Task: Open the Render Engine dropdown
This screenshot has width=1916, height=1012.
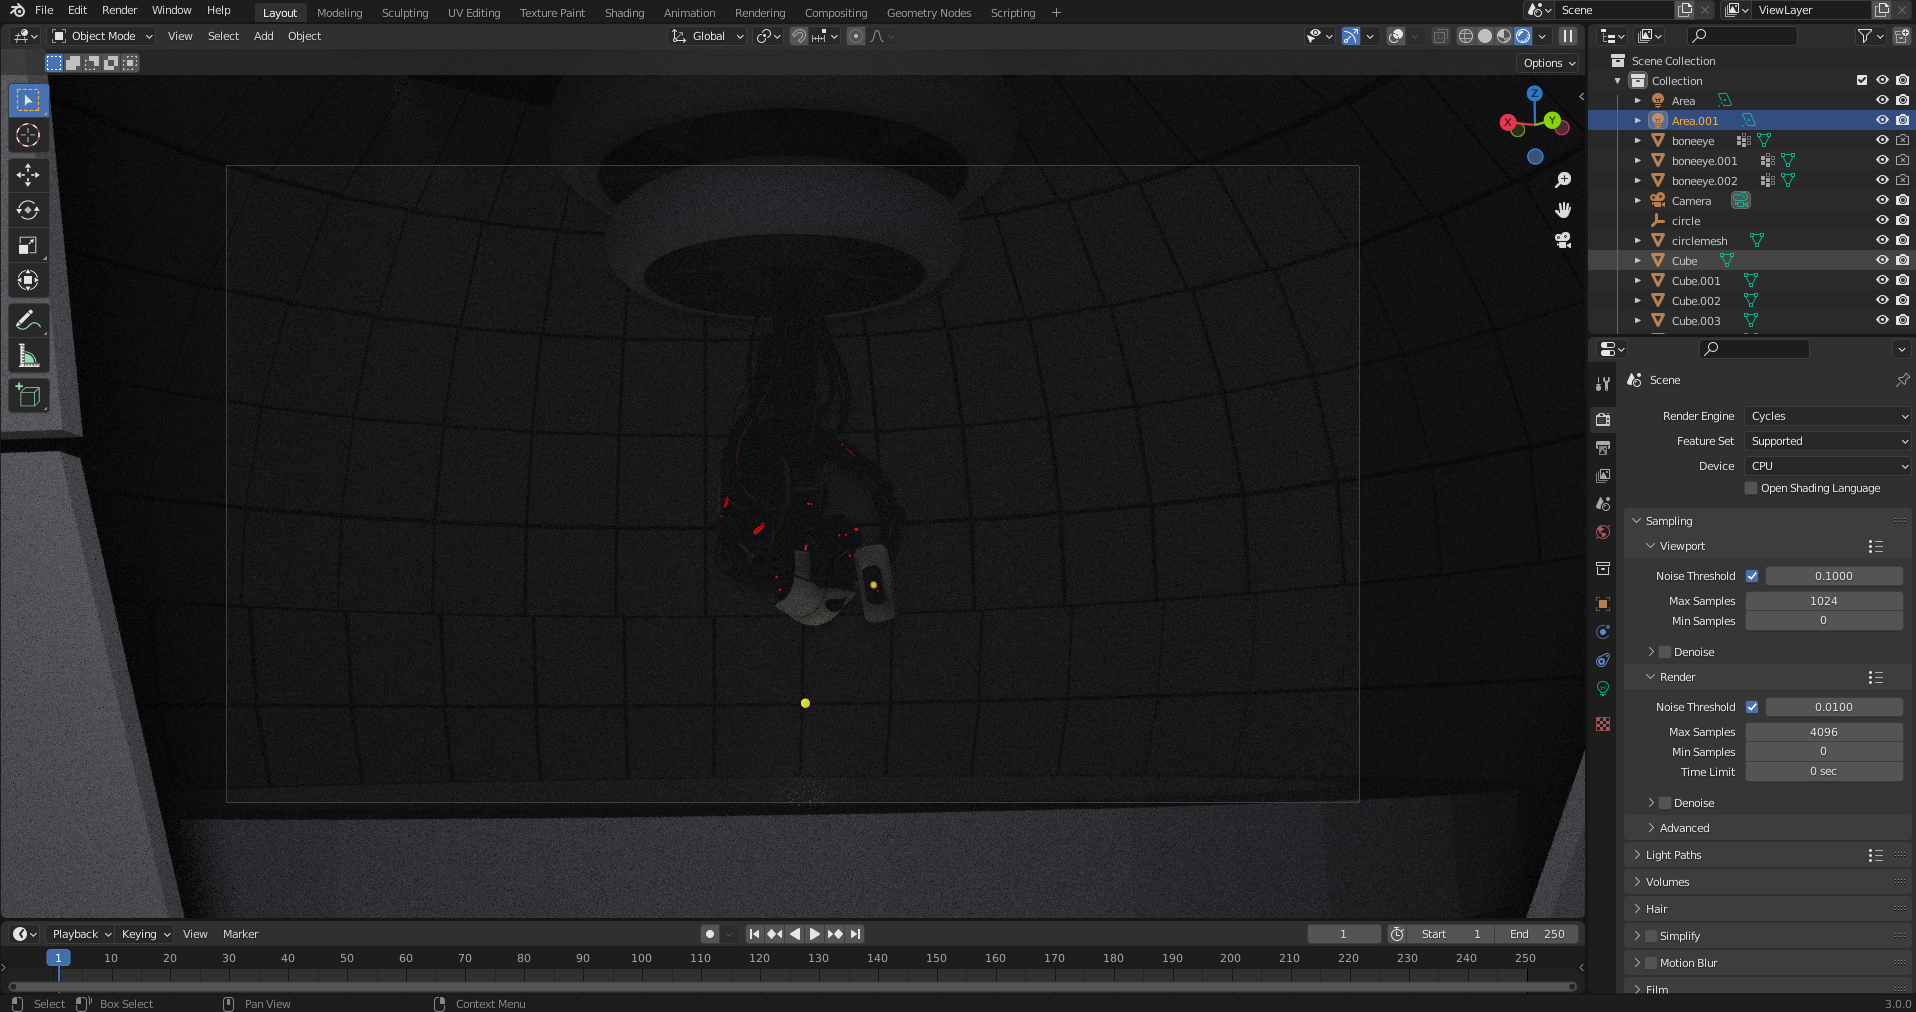Action: point(1826,416)
